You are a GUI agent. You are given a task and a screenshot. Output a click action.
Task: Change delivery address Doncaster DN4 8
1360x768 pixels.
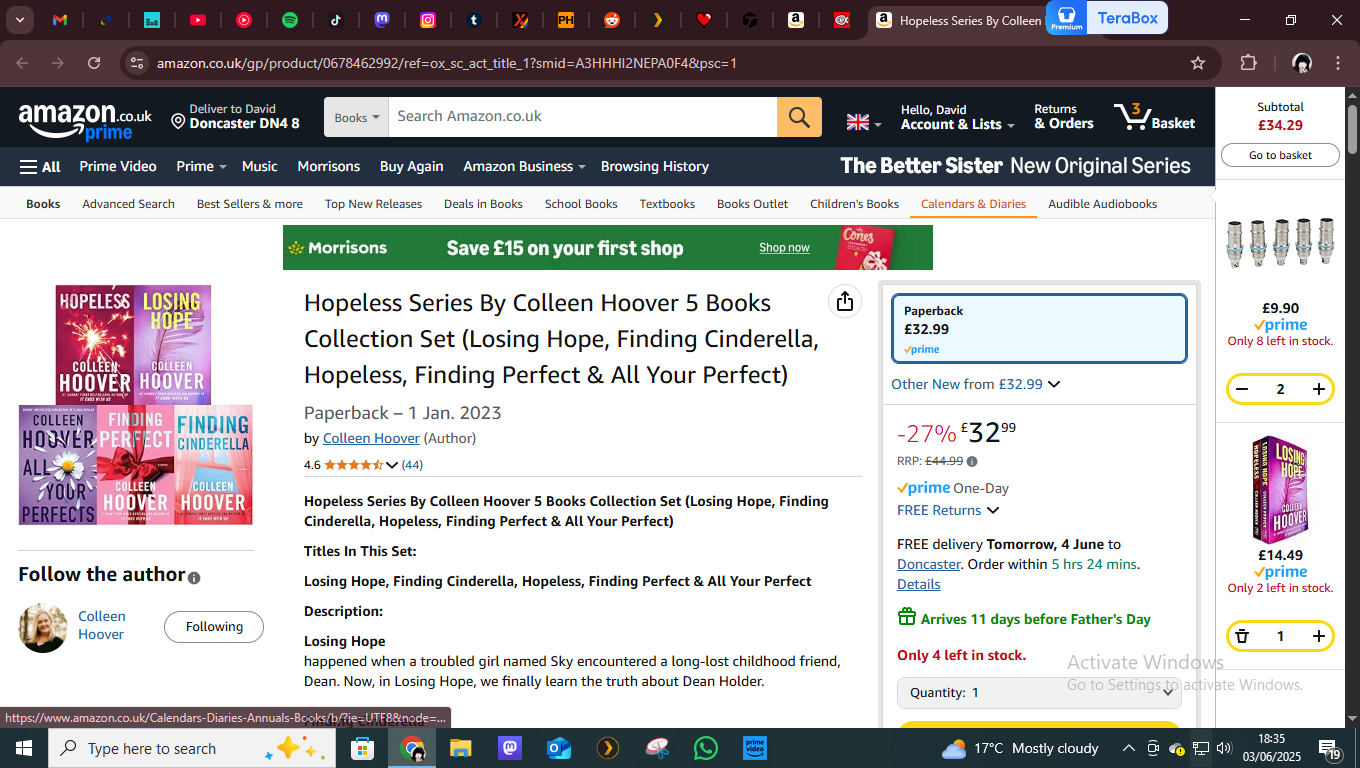(x=235, y=117)
